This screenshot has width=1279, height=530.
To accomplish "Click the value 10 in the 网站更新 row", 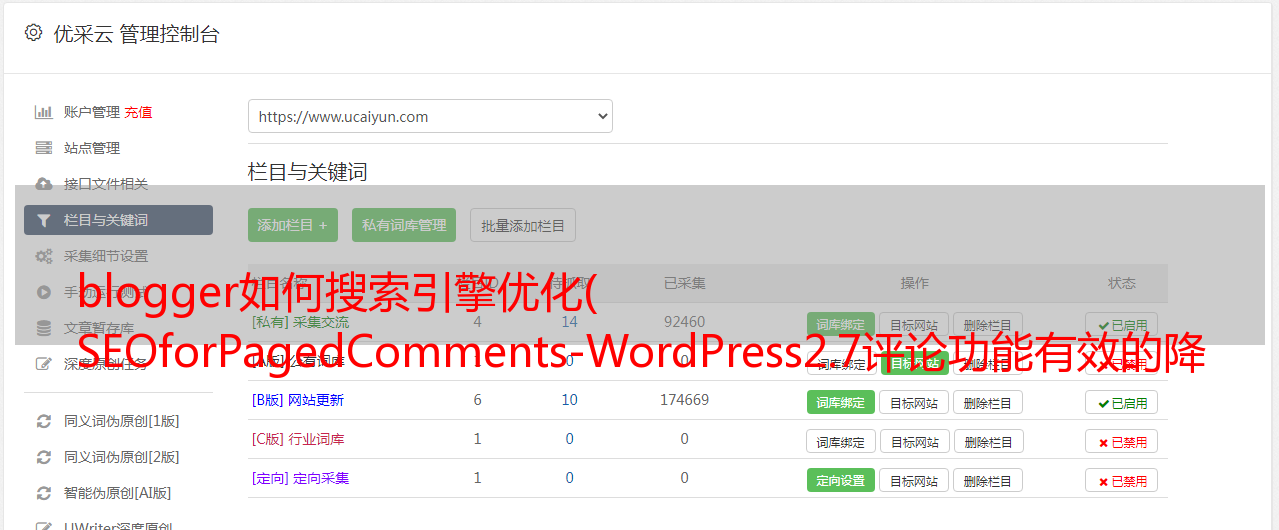I will [x=569, y=400].
